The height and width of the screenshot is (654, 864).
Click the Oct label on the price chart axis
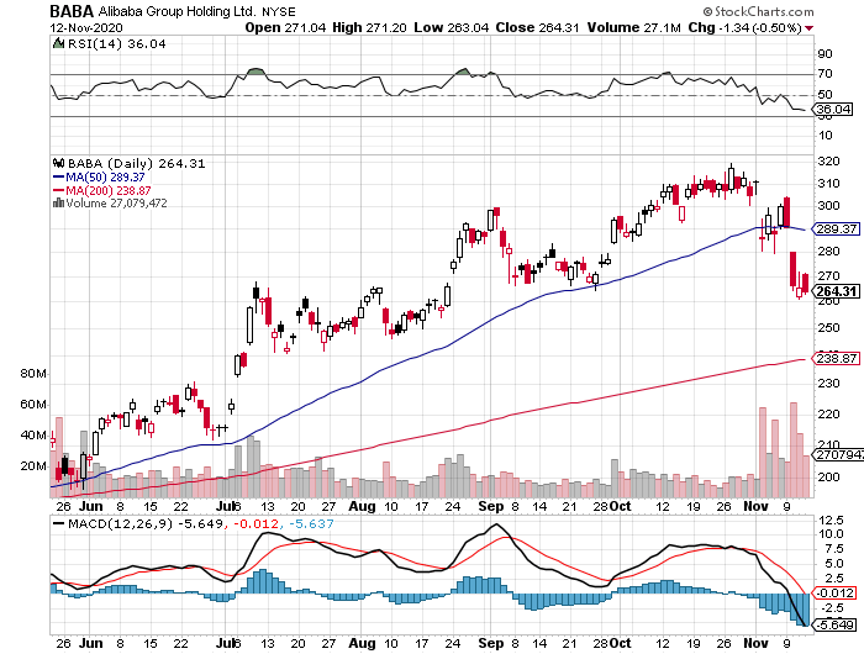click(624, 508)
